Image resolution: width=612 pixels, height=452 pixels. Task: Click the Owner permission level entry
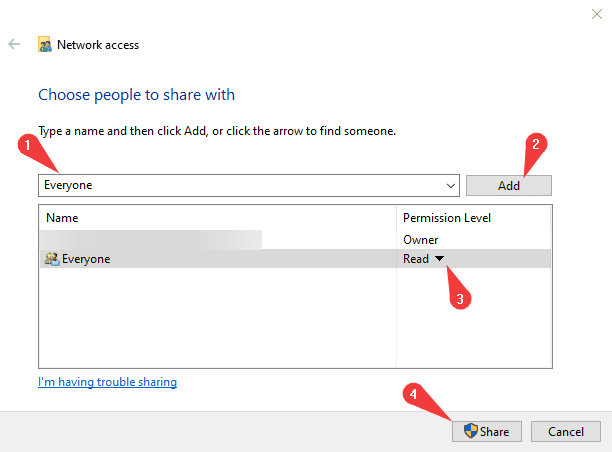420,240
